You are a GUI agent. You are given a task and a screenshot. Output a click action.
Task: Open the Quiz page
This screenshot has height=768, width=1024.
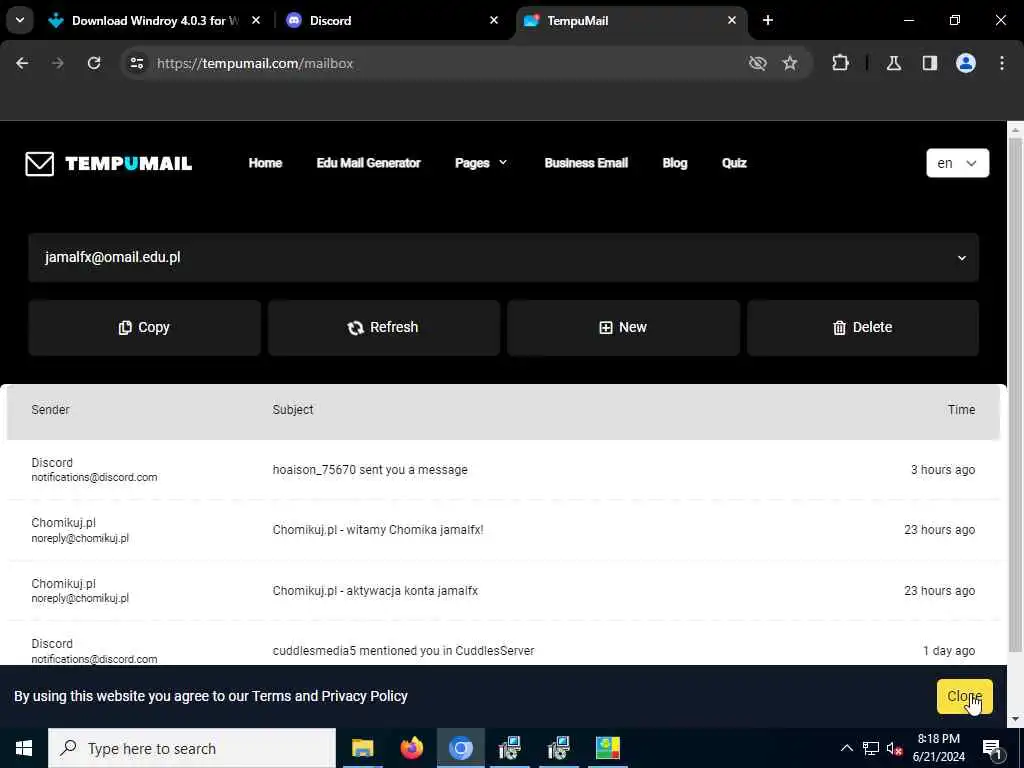[734, 163]
